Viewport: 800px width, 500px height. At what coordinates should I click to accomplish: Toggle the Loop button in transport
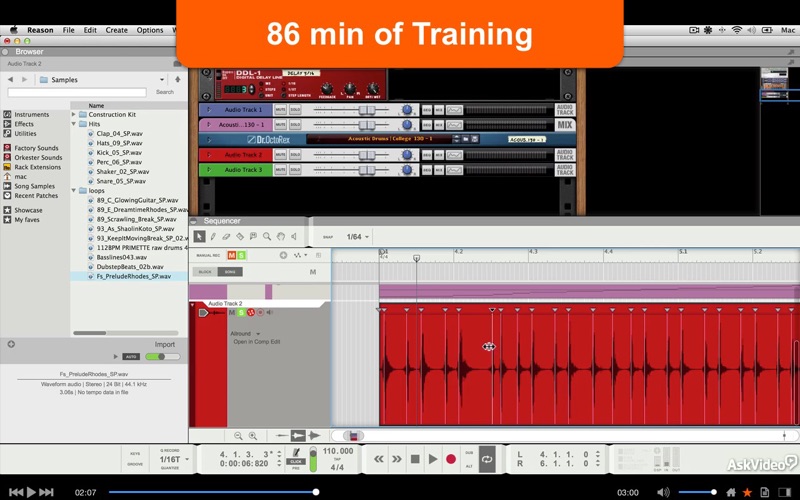487,459
